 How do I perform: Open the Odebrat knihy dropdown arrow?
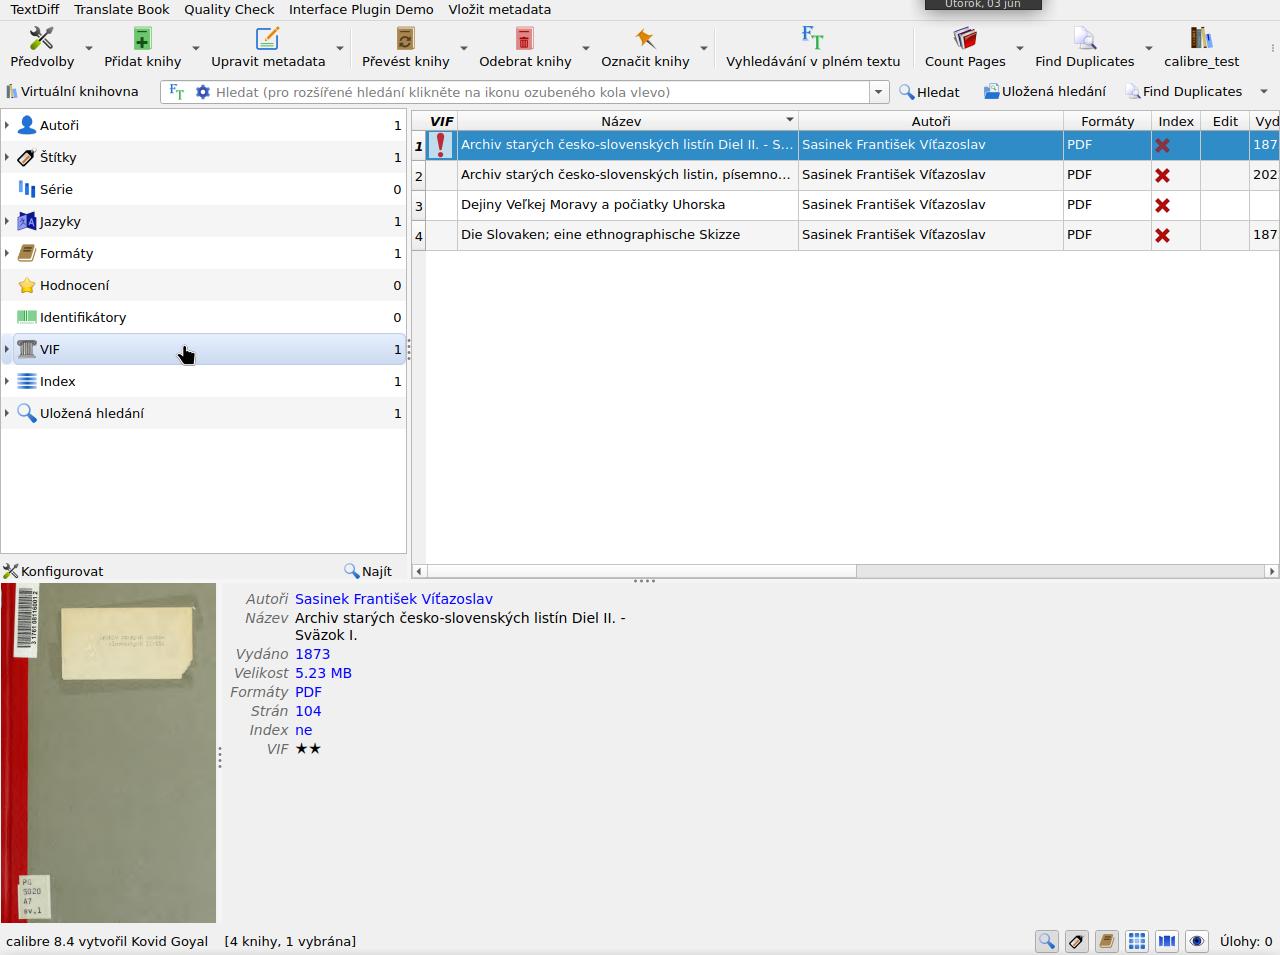[586, 48]
